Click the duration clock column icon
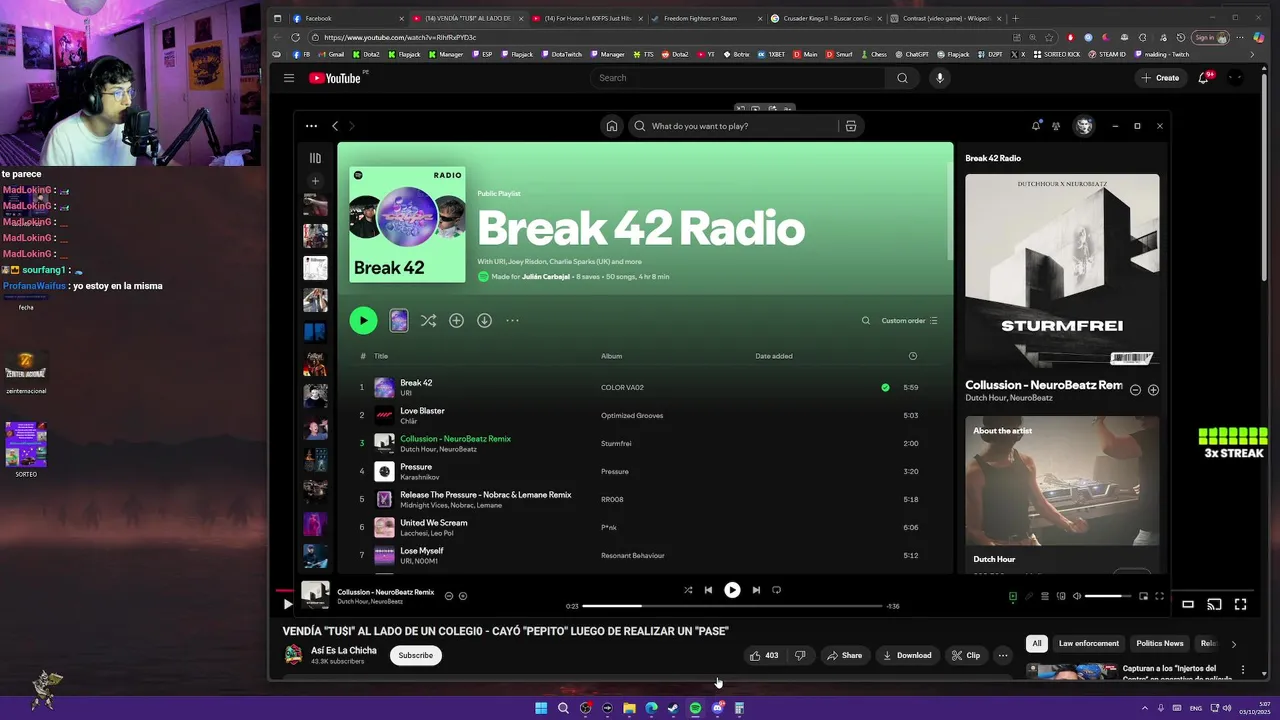The height and width of the screenshot is (720, 1280). click(x=912, y=356)
